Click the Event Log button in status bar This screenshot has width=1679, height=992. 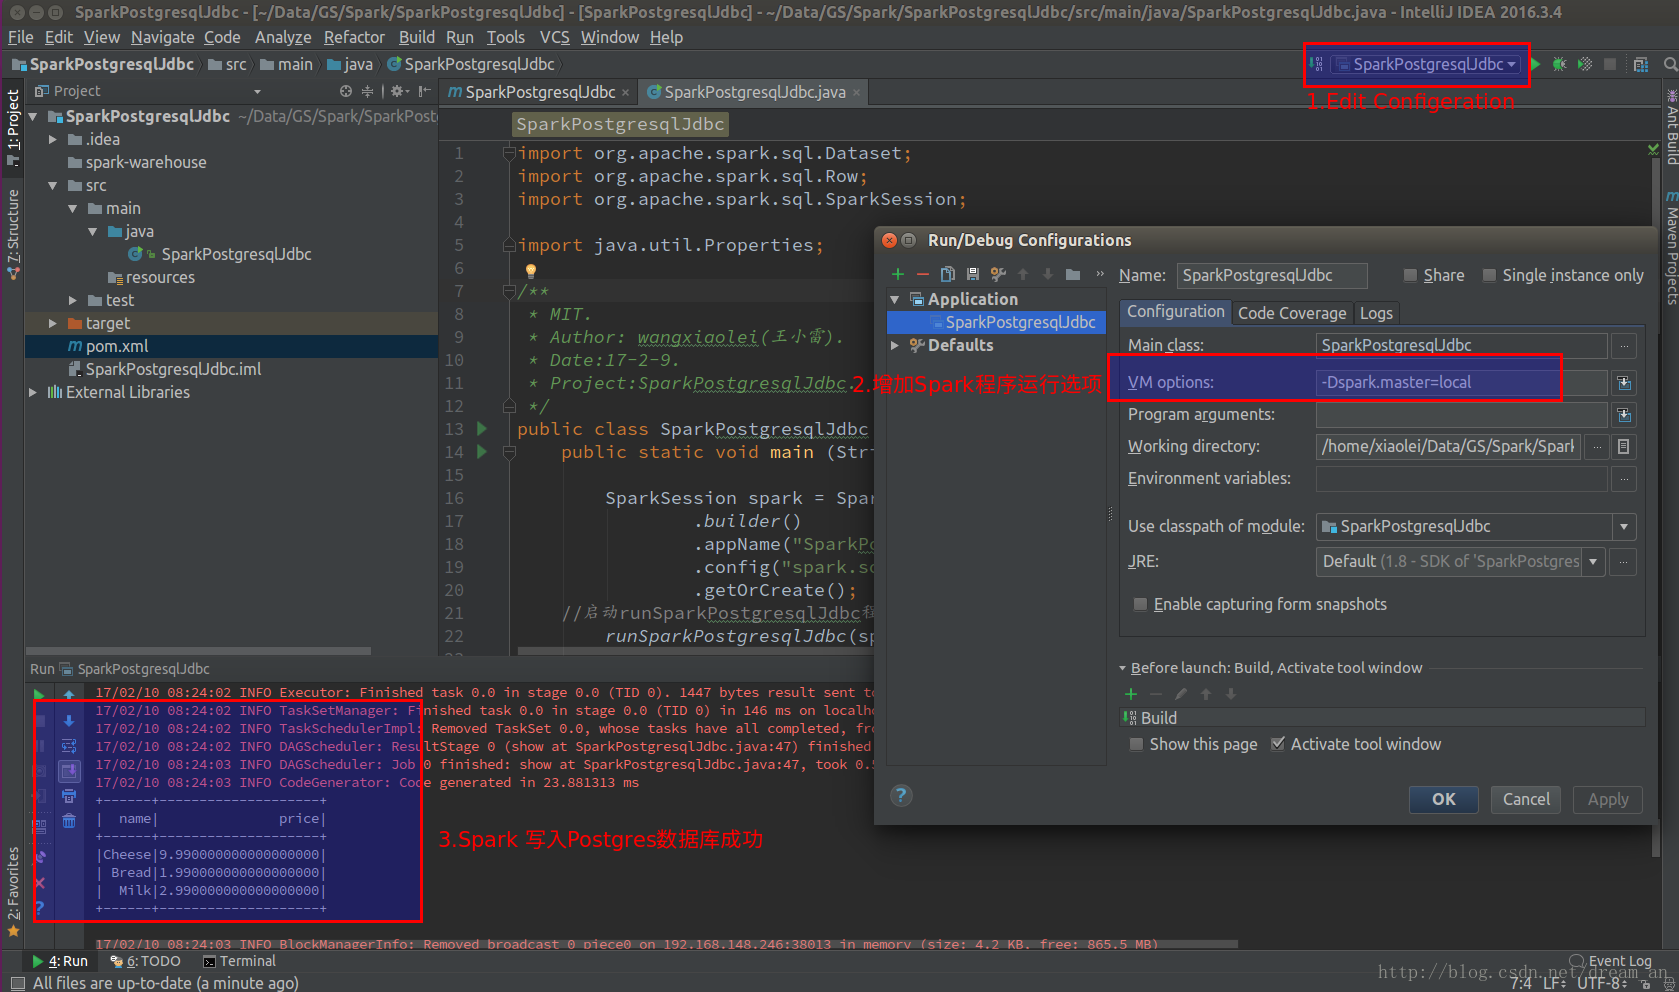coord(1611,961)
